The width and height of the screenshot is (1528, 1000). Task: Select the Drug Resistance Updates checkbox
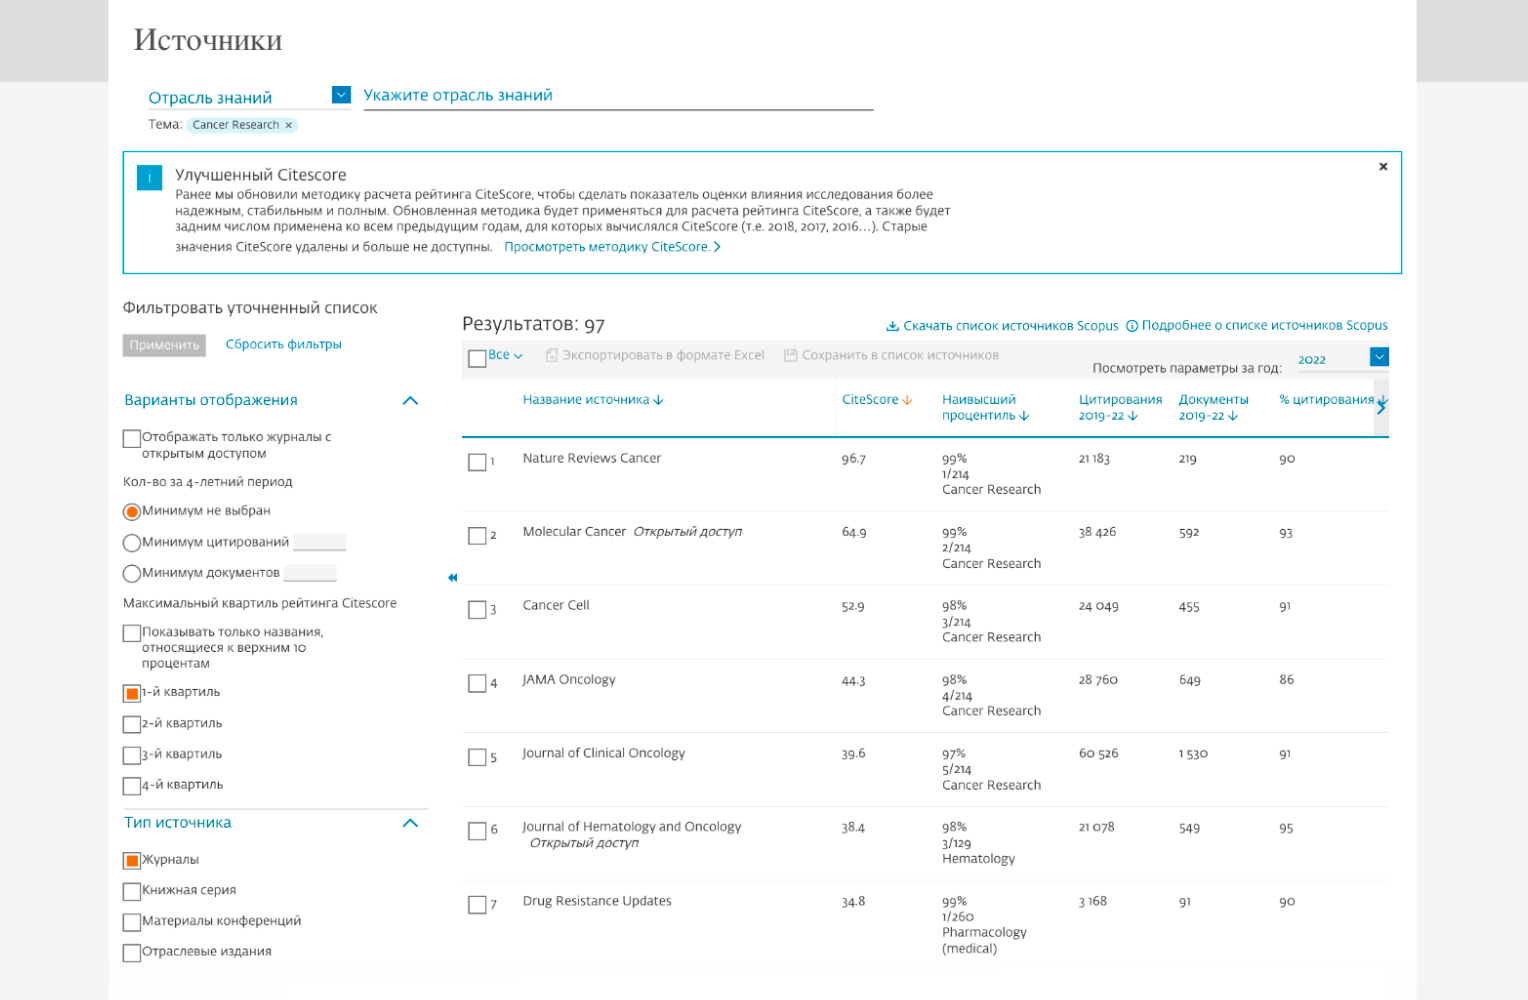pos(477,905)
